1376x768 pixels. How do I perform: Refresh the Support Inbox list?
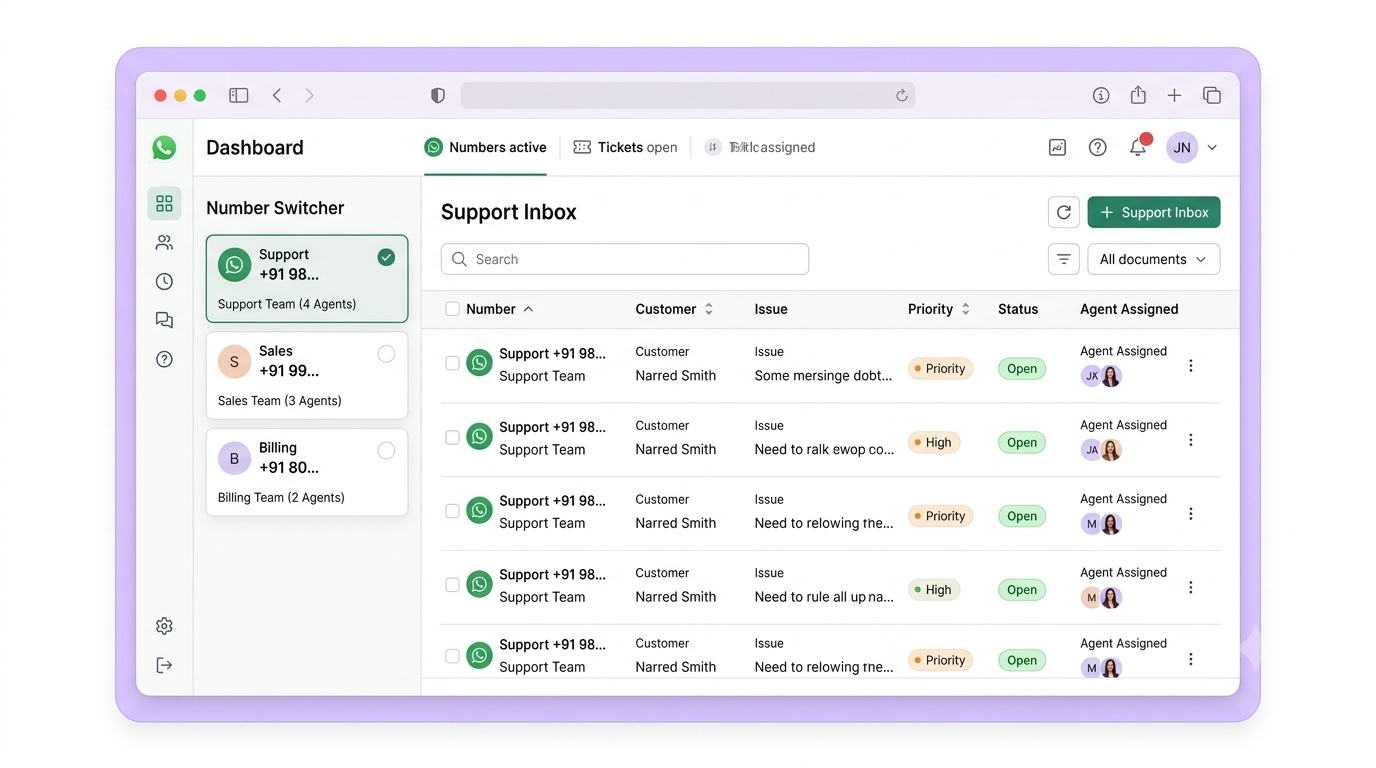1064,212
